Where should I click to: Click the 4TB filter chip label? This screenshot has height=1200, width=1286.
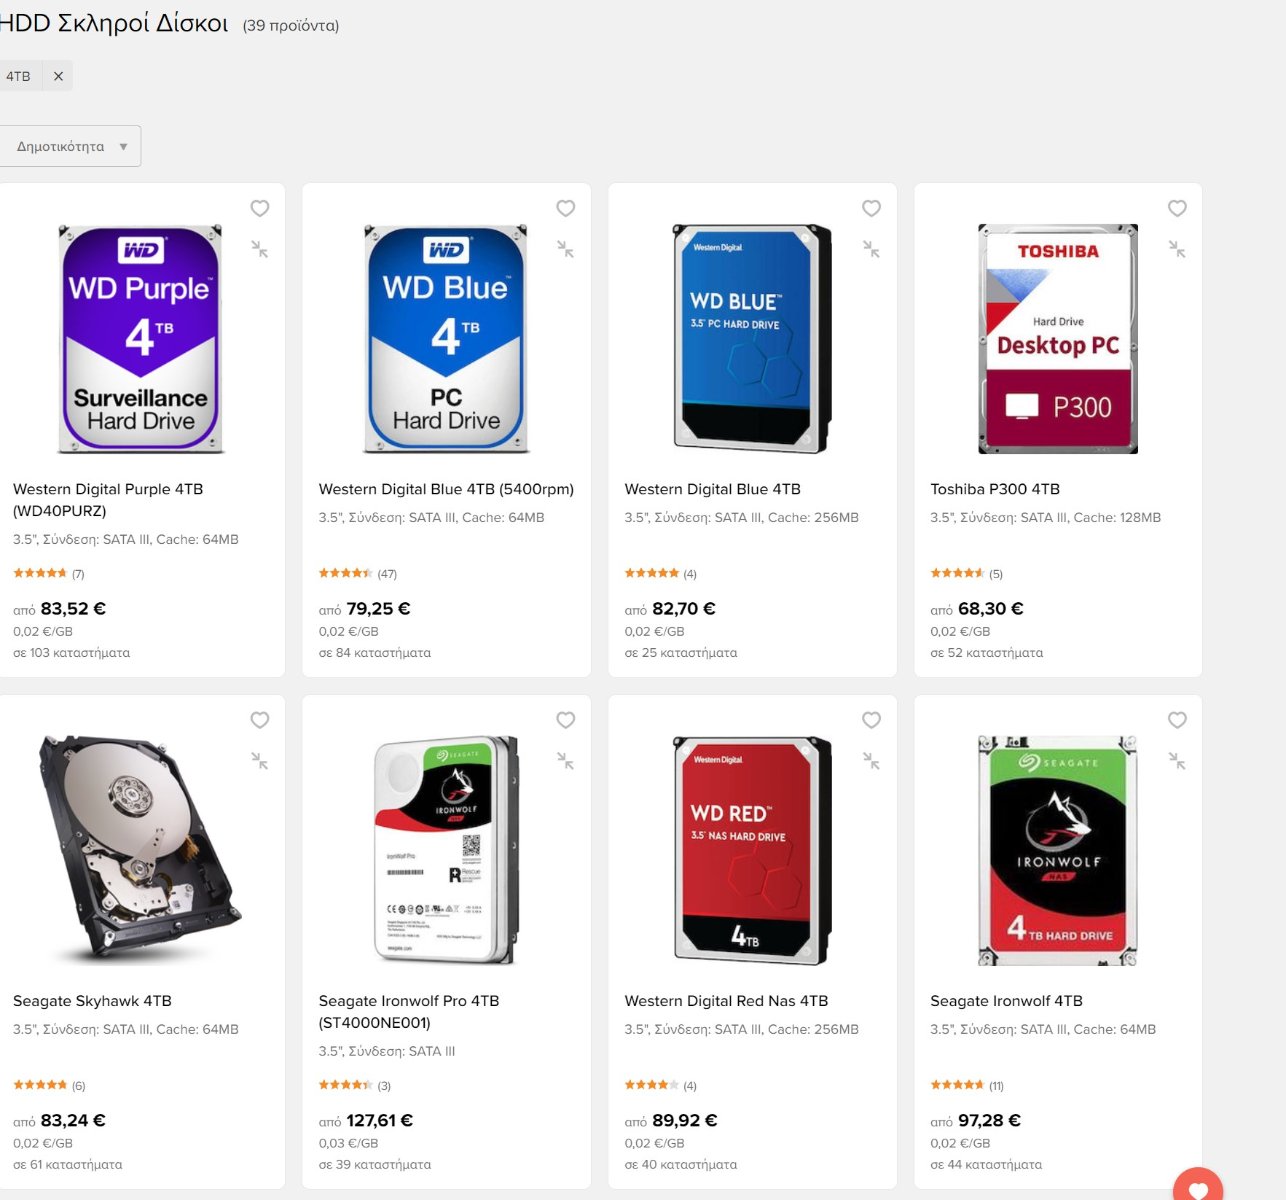[18, 76]
